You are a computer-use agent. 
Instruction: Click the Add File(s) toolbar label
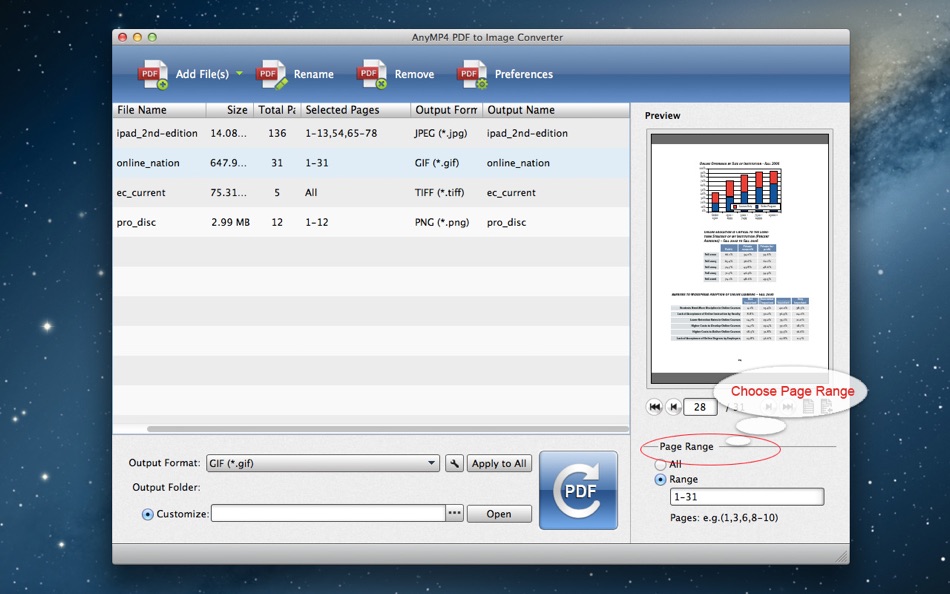(202, 74)
